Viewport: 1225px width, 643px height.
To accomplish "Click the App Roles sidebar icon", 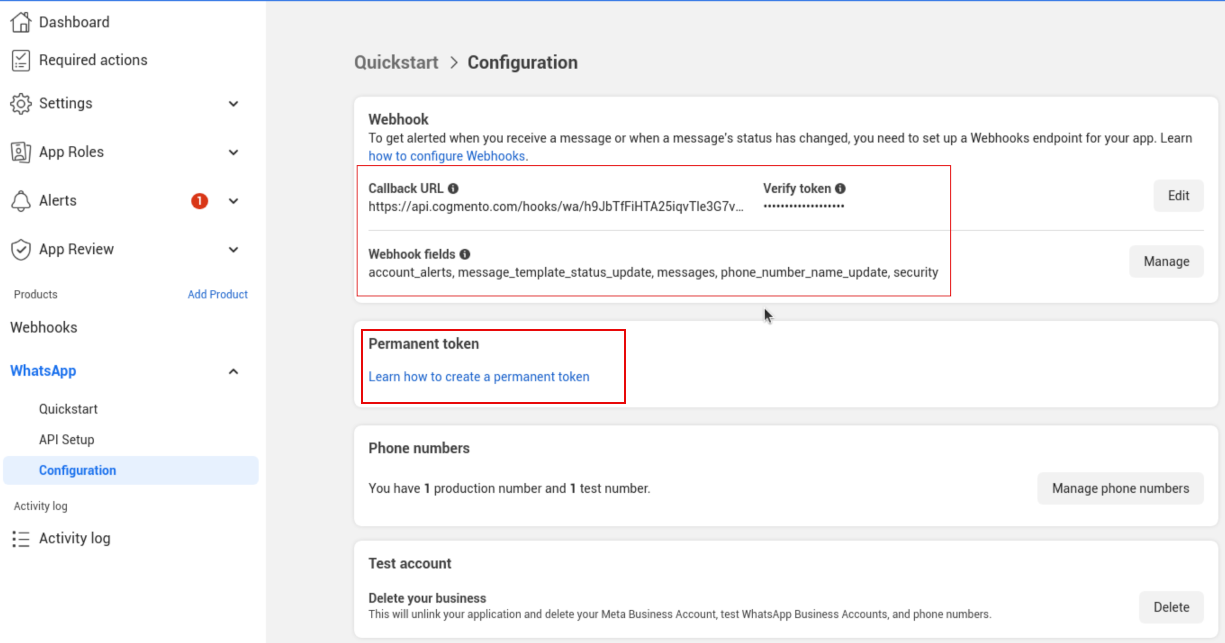I will [22, 151].
